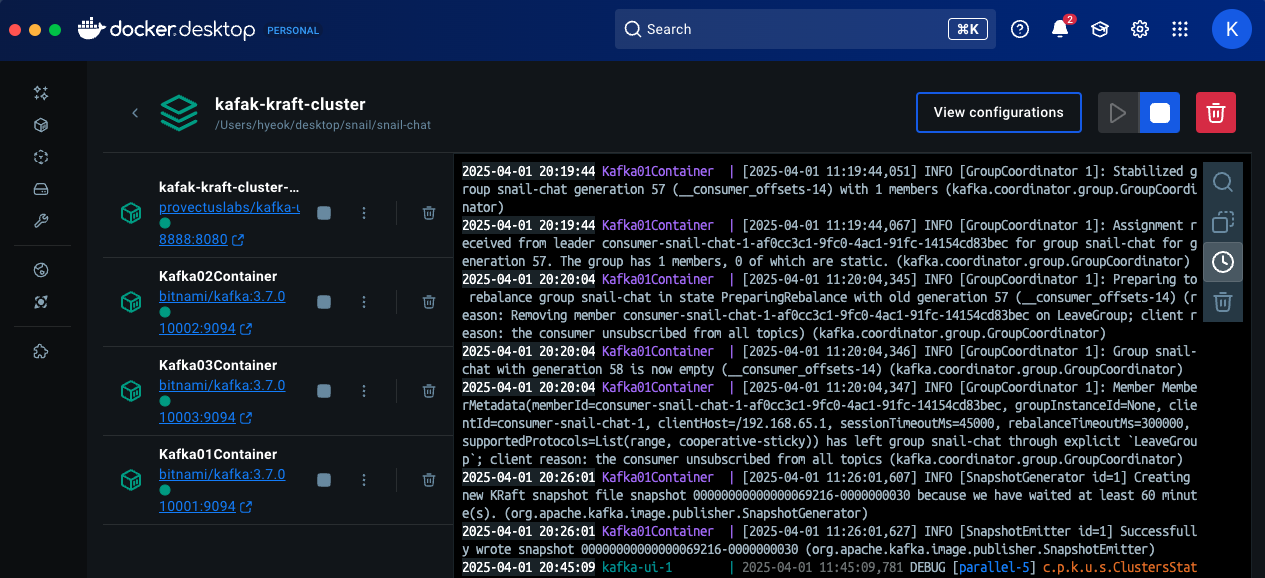Open the K user account avatar
1265x578 pixels.
coord(1232,29)
